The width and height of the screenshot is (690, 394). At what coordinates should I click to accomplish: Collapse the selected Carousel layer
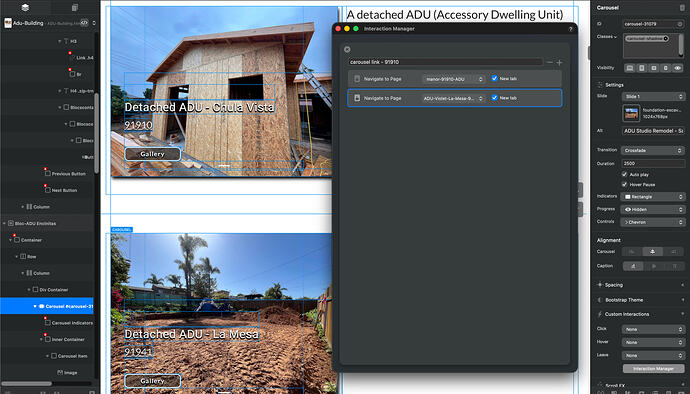[35, 306]
